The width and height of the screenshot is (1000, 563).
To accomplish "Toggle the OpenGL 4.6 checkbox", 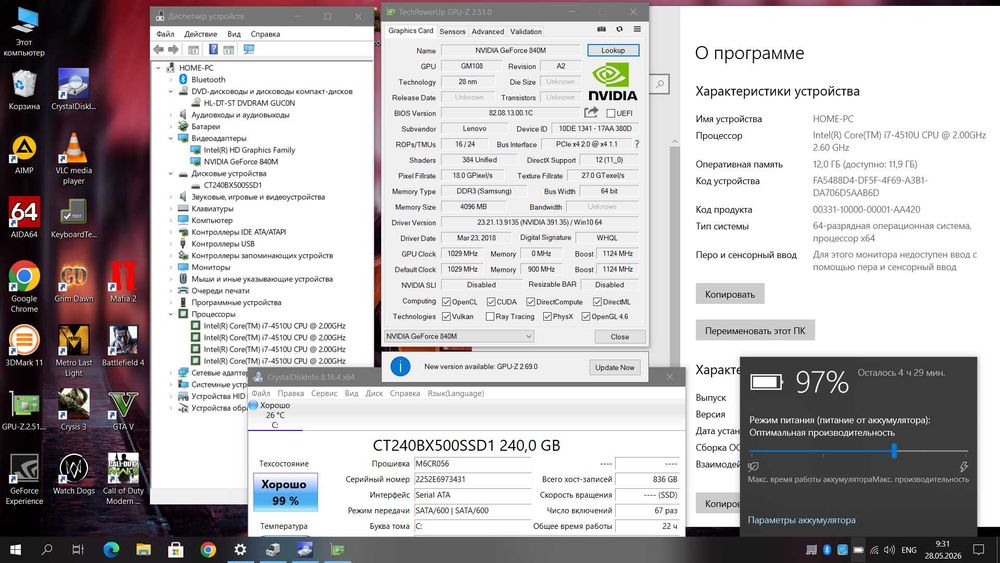I will click(585, 316).
